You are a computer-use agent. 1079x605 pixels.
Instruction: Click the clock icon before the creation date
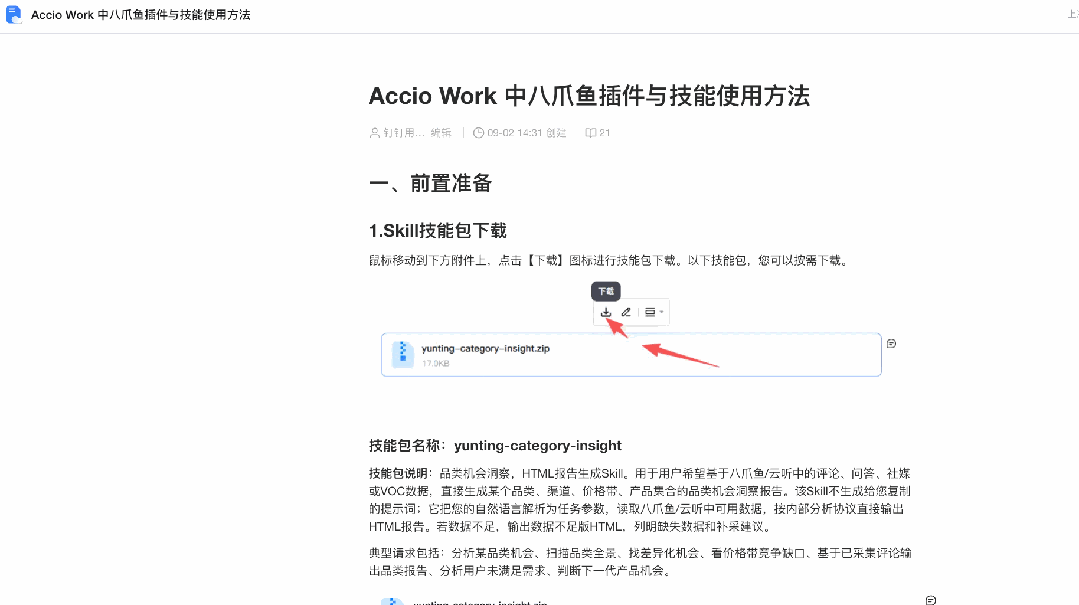click(478, 133)
